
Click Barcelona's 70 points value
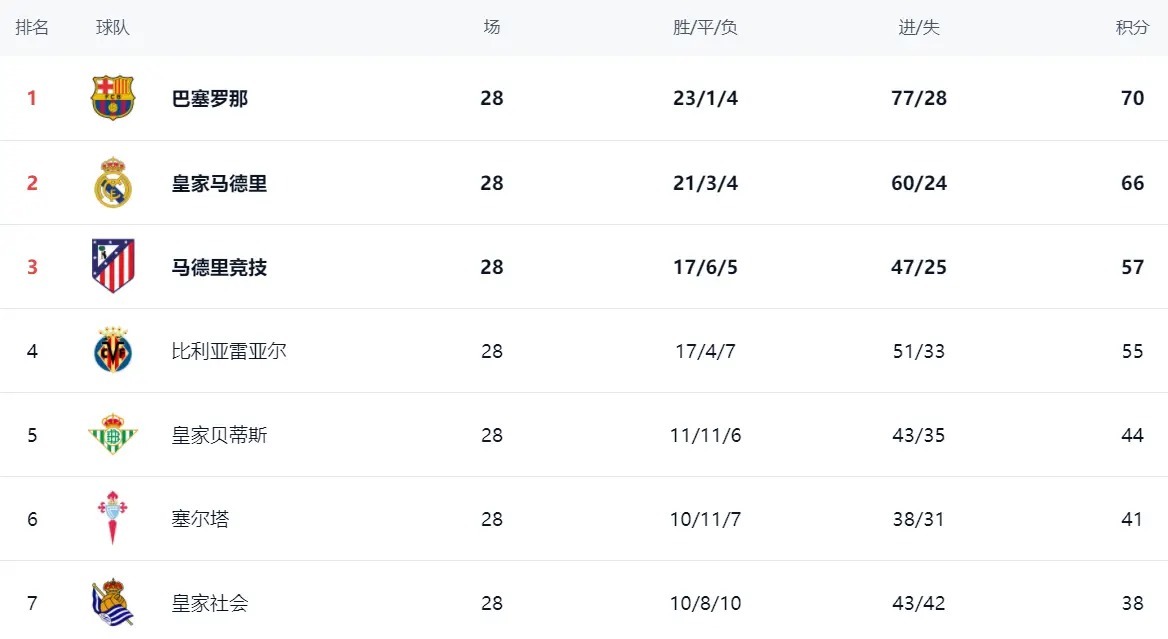point(1132,99)
